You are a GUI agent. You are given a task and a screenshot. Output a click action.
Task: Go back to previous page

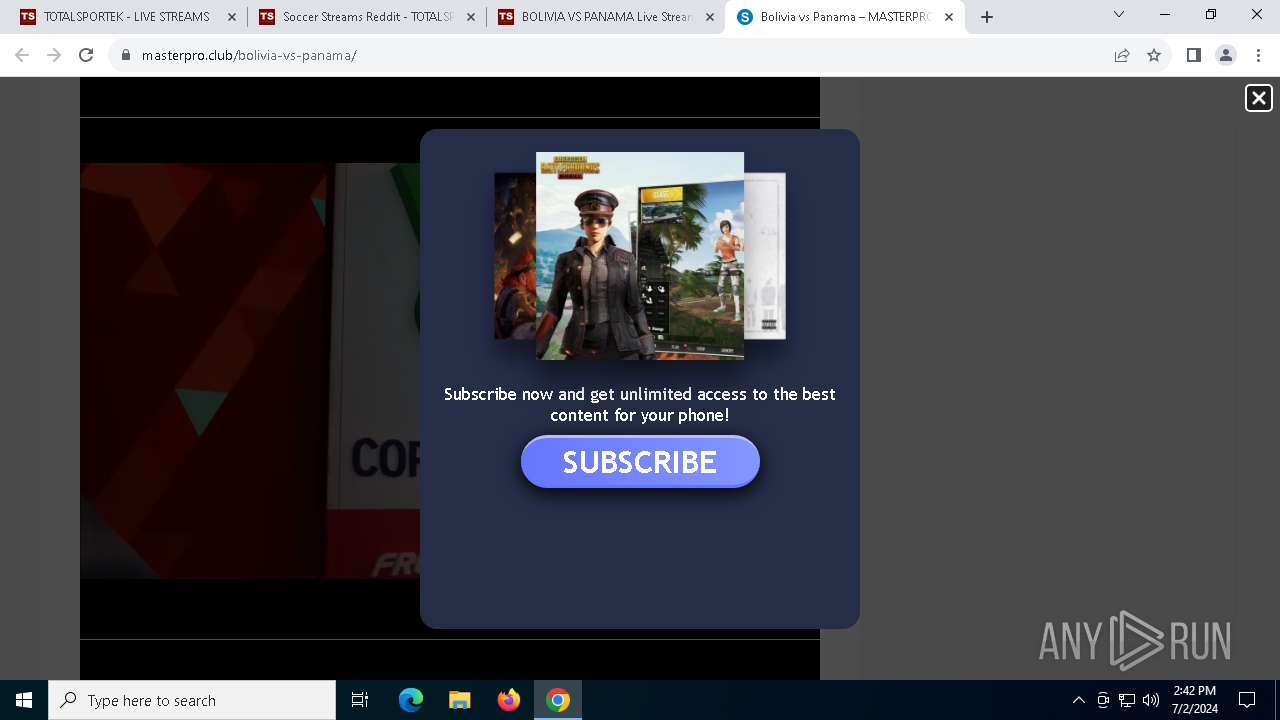coord(22,55)
